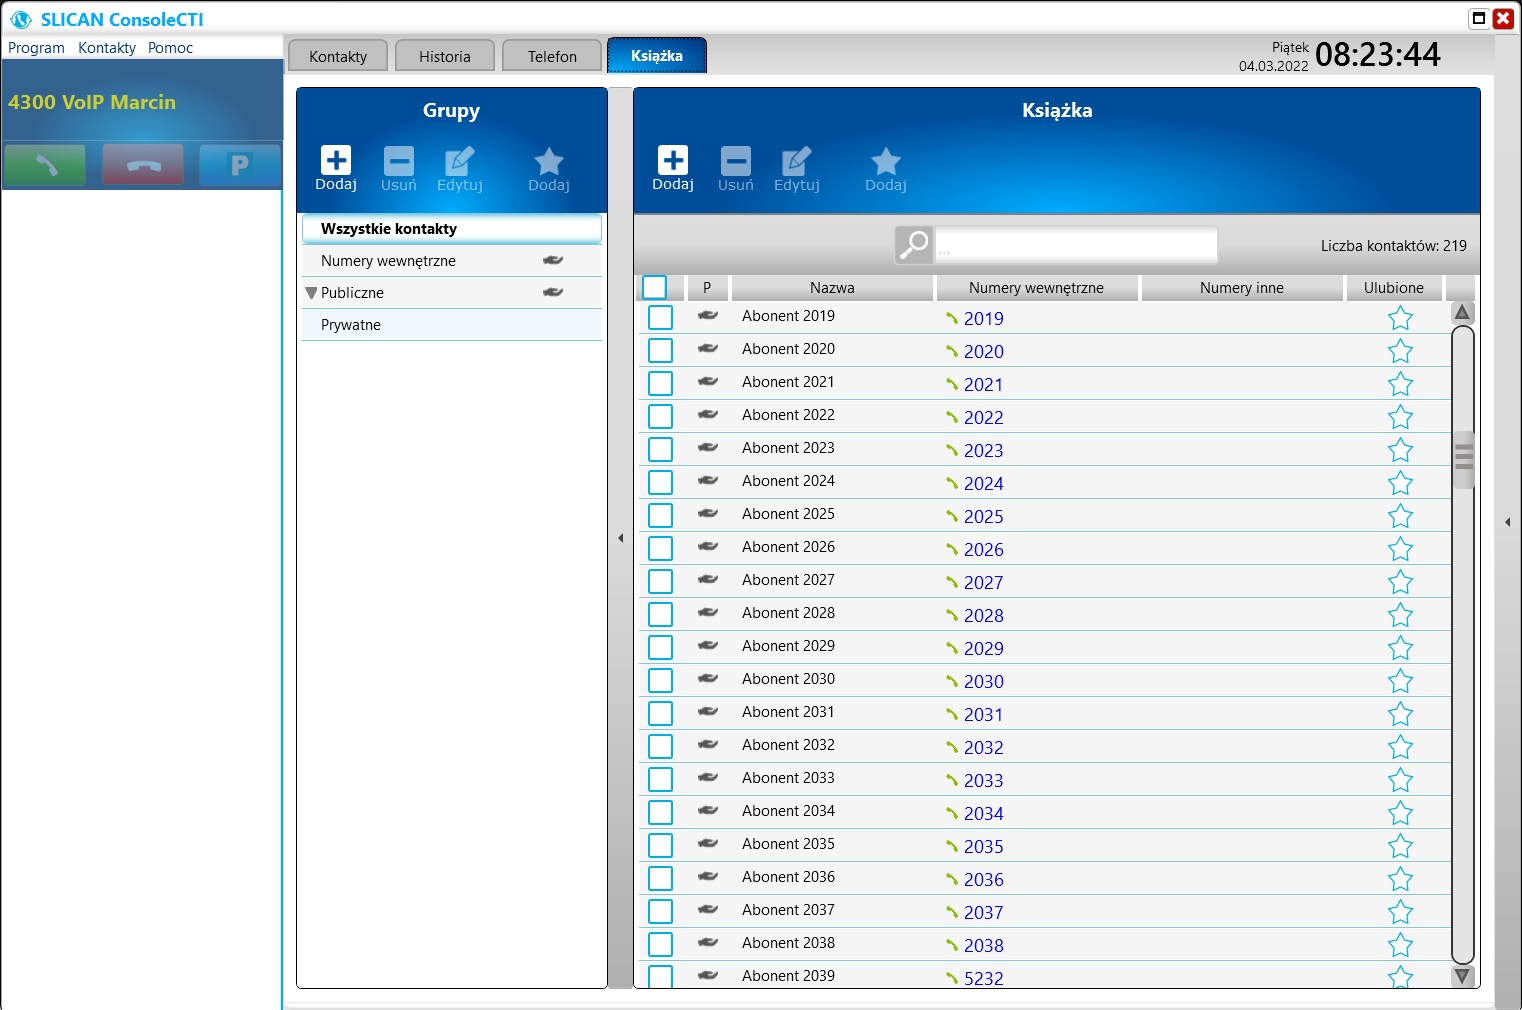Switch to the Kontakty tab

[338, 56]
